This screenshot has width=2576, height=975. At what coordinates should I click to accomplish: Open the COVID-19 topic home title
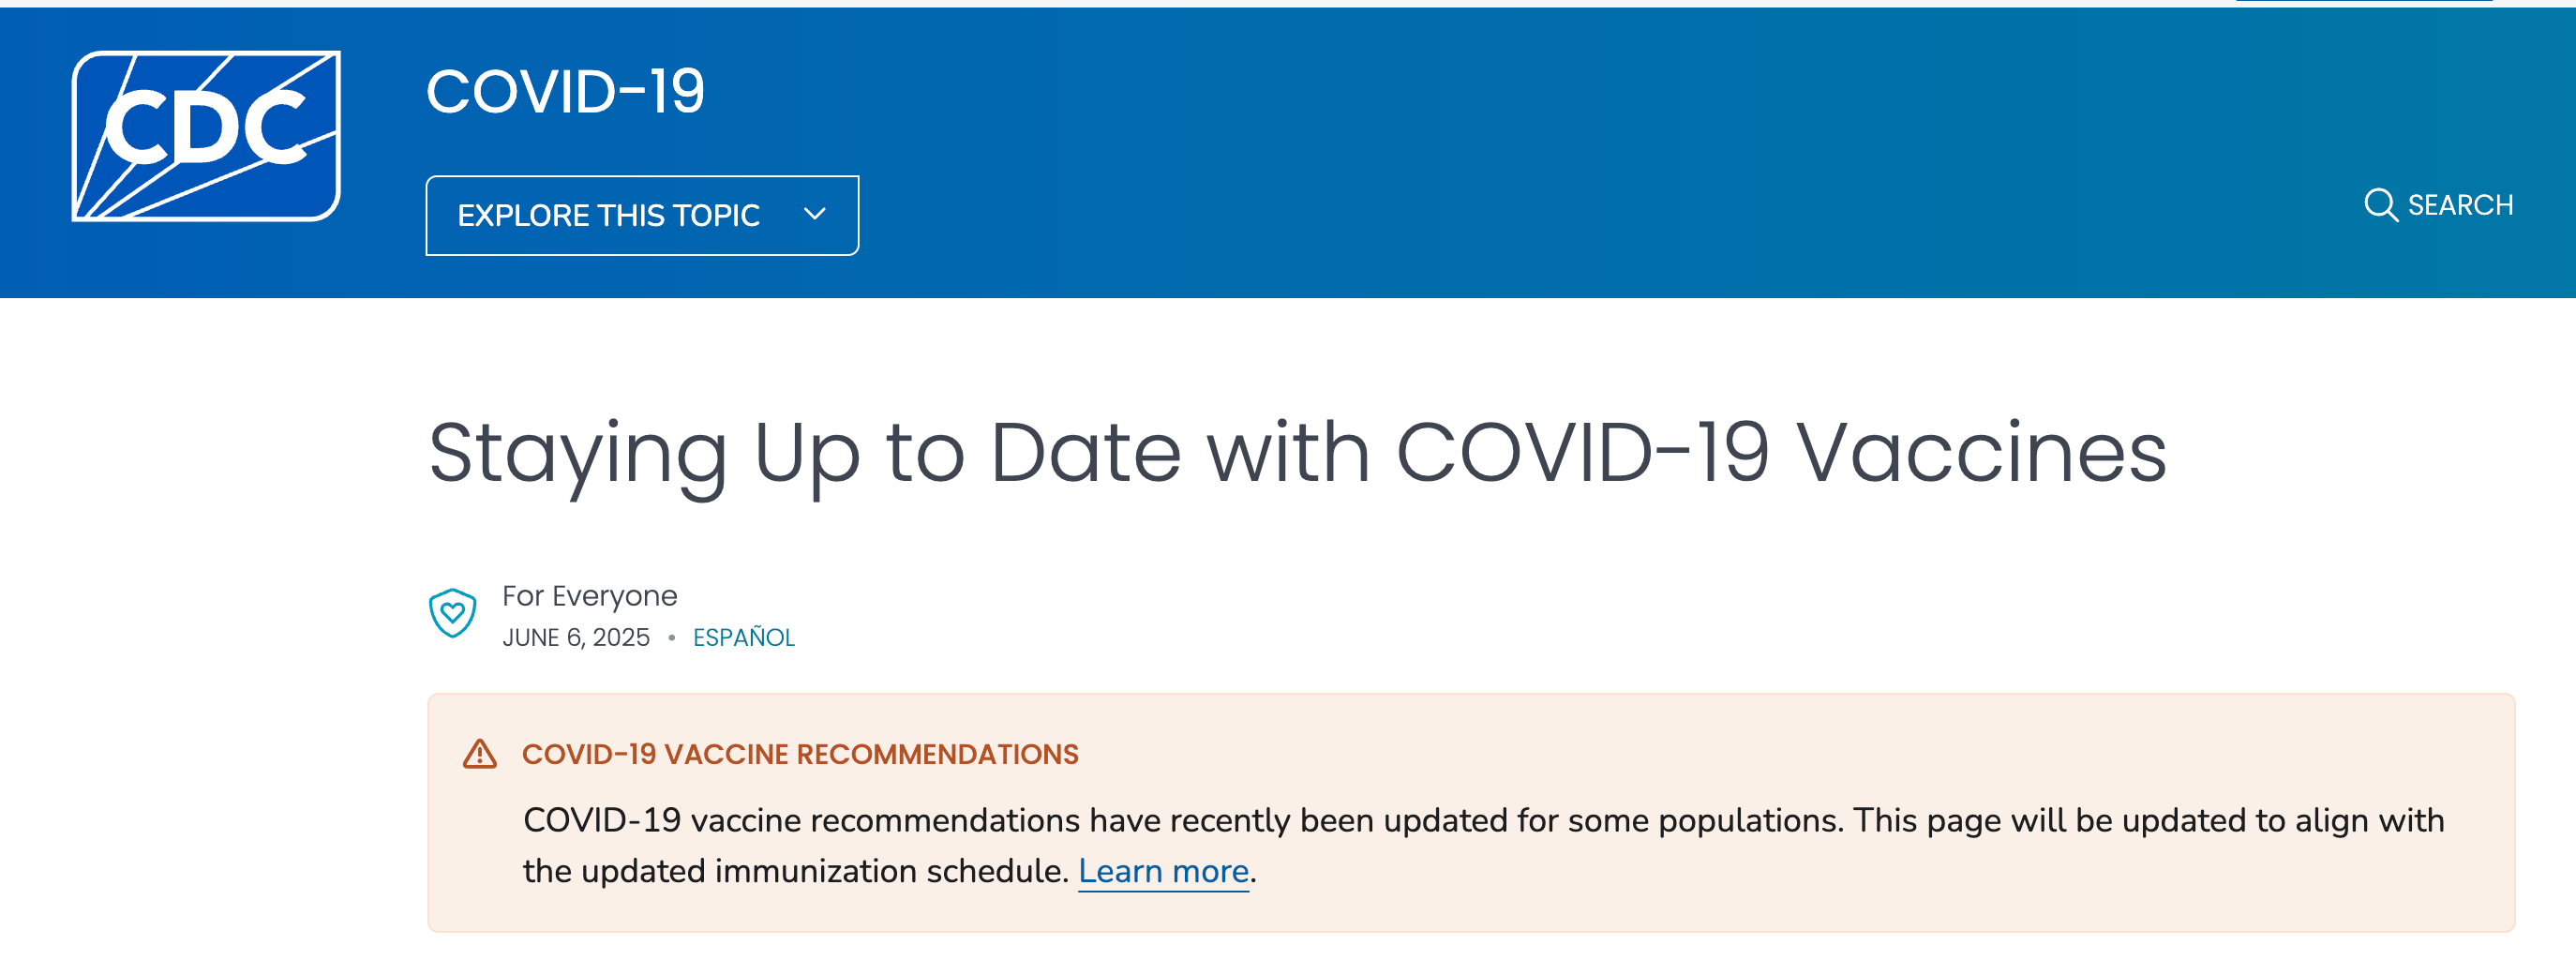point(565,91)
